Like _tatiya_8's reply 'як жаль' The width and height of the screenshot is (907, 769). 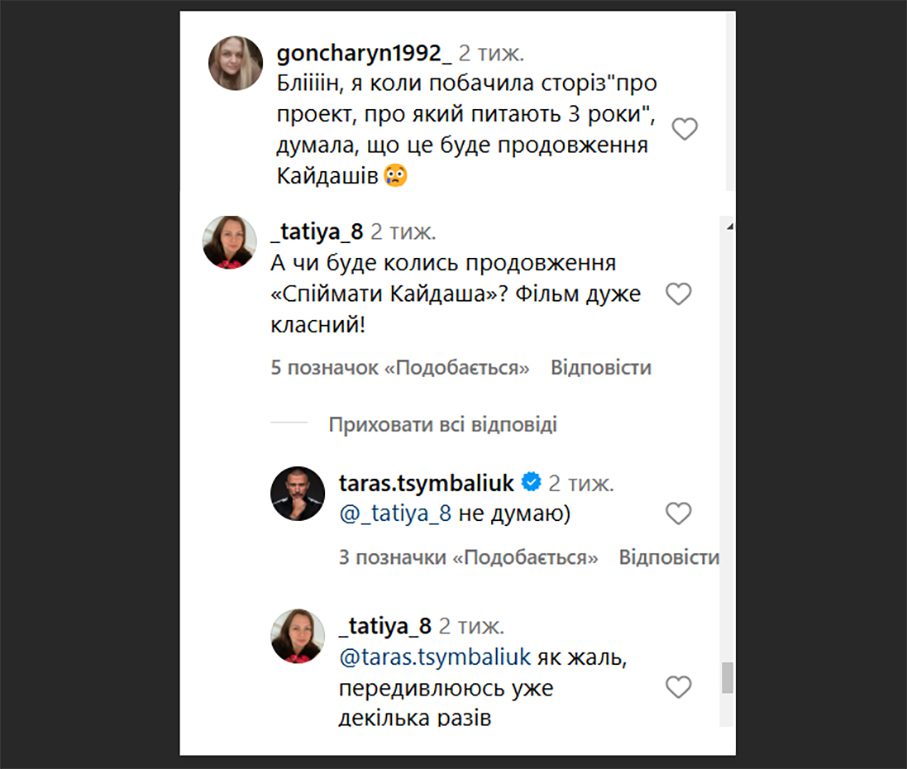pyautogui.click(x=679, y=687)
